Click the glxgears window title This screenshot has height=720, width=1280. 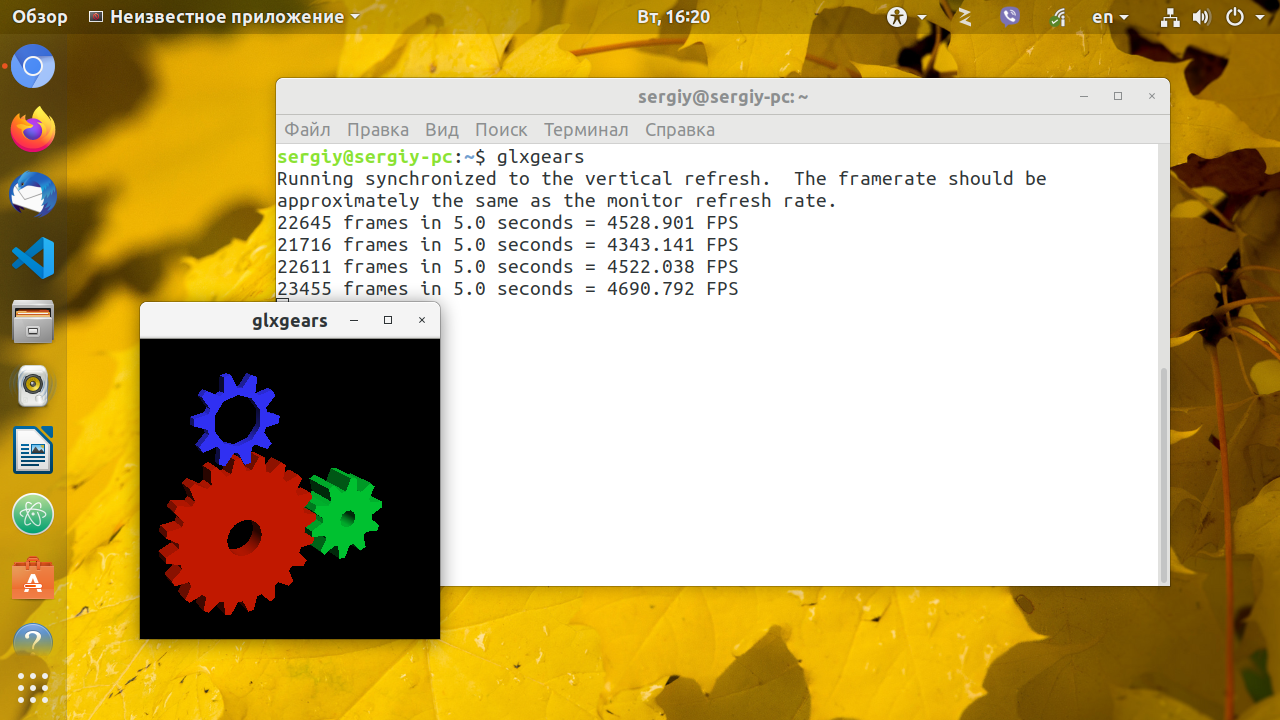pyautogui.click(x=290, y=321)
